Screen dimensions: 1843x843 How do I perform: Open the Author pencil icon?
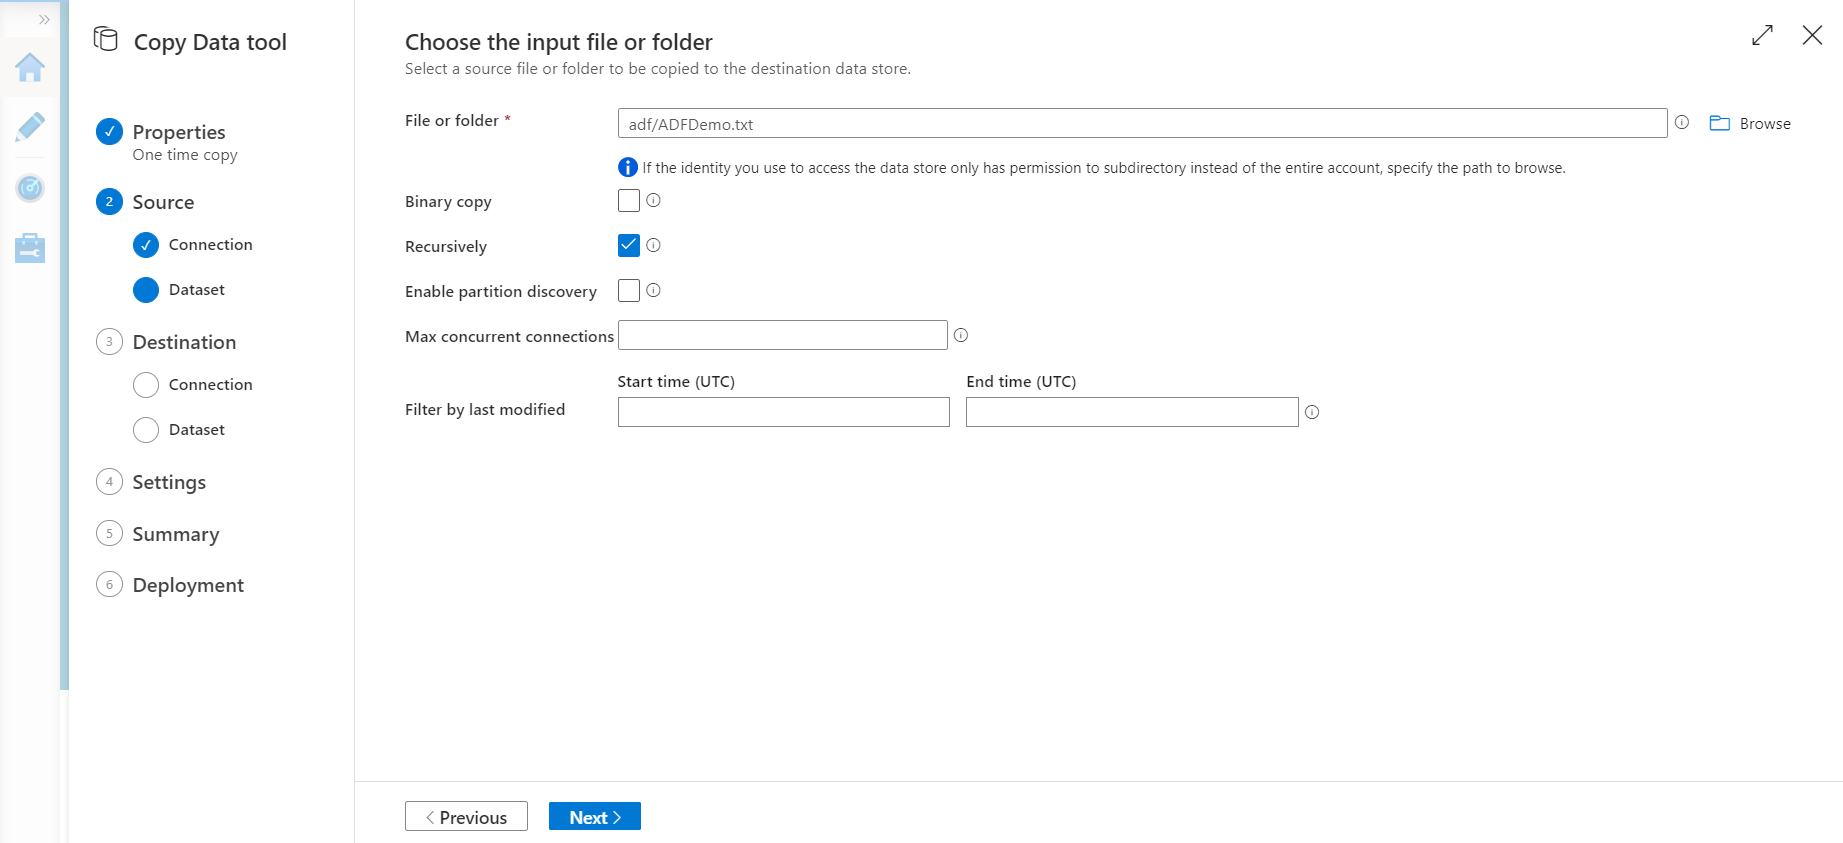(x=30, y=127)
